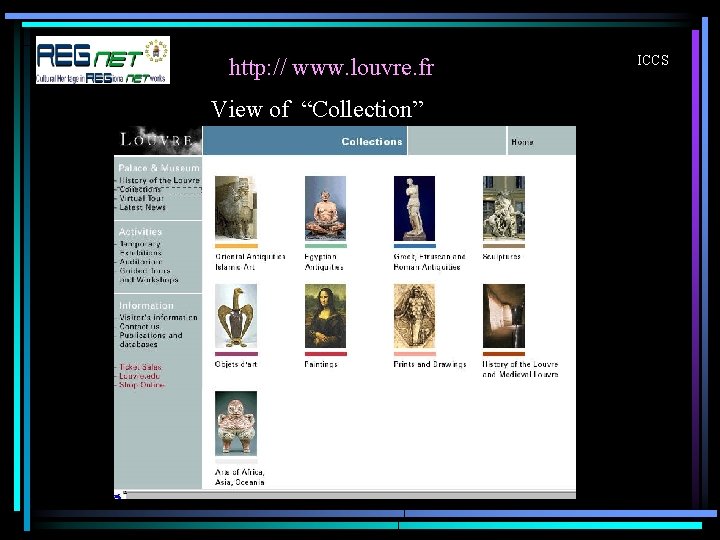Open Guided Tours and Workshops link
The height and width of the screenshot is (540, 720).
coord(148,275)
